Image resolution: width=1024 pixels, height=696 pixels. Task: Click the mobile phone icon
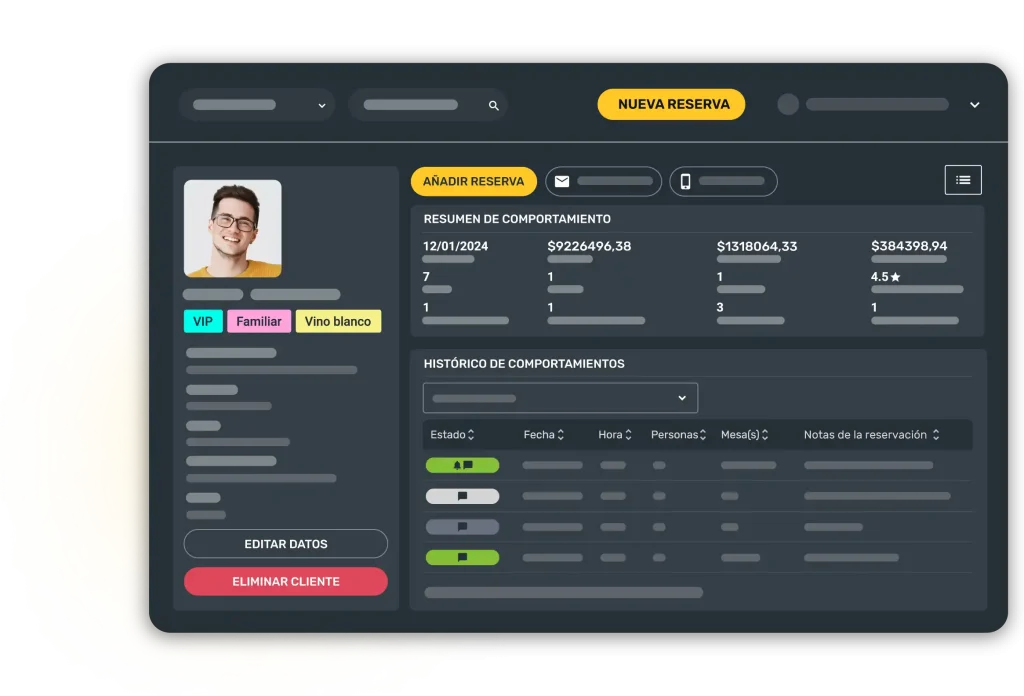[686, 181]
